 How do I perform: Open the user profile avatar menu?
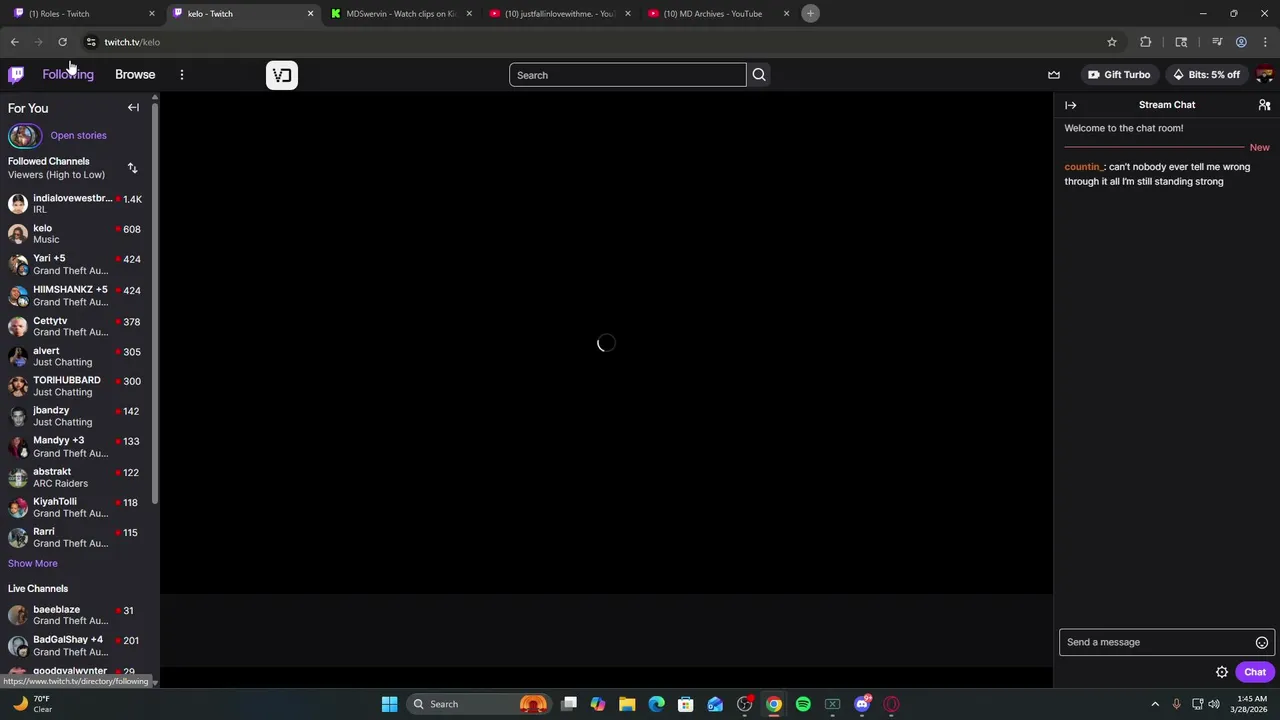click(1264, 75)
